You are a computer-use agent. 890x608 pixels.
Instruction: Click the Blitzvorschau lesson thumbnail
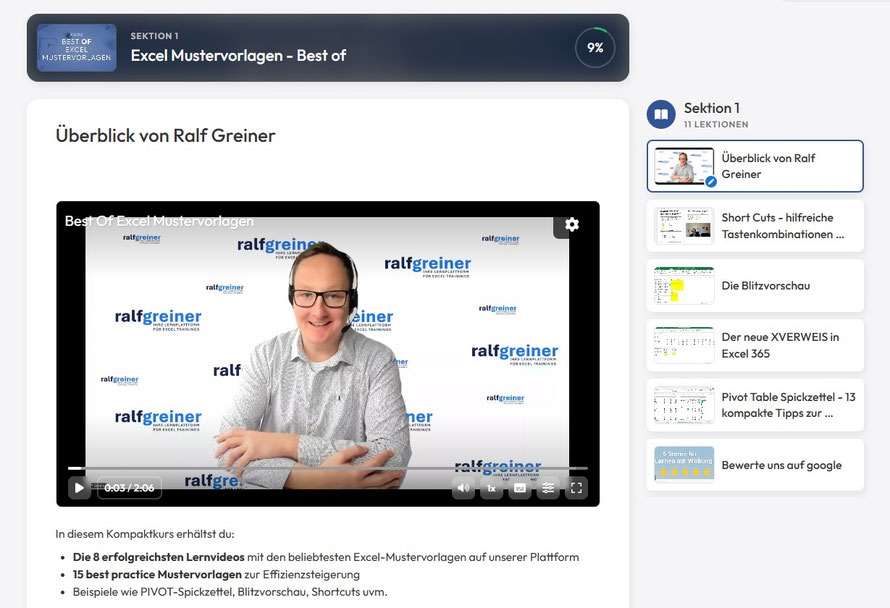point(684,286)
